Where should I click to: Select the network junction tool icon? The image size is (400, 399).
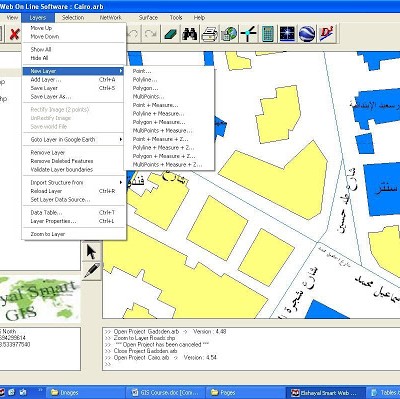tap(248, 34)
